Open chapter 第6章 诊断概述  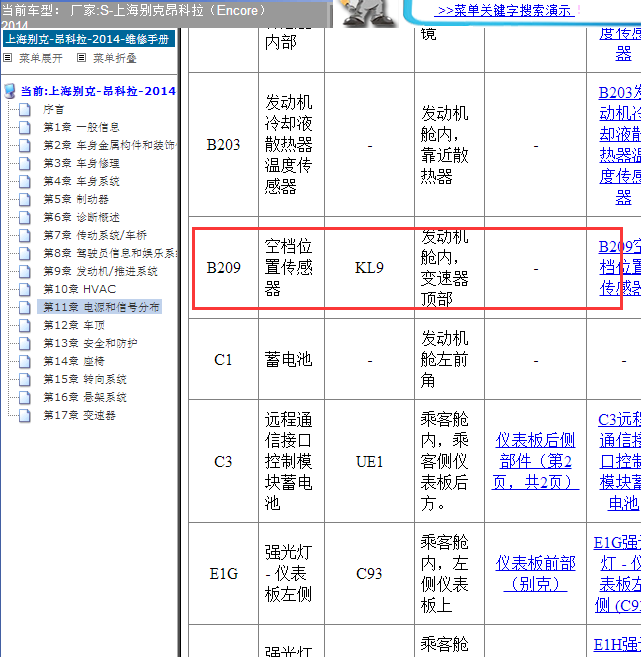pyautogui.click(x=81, y=217)
